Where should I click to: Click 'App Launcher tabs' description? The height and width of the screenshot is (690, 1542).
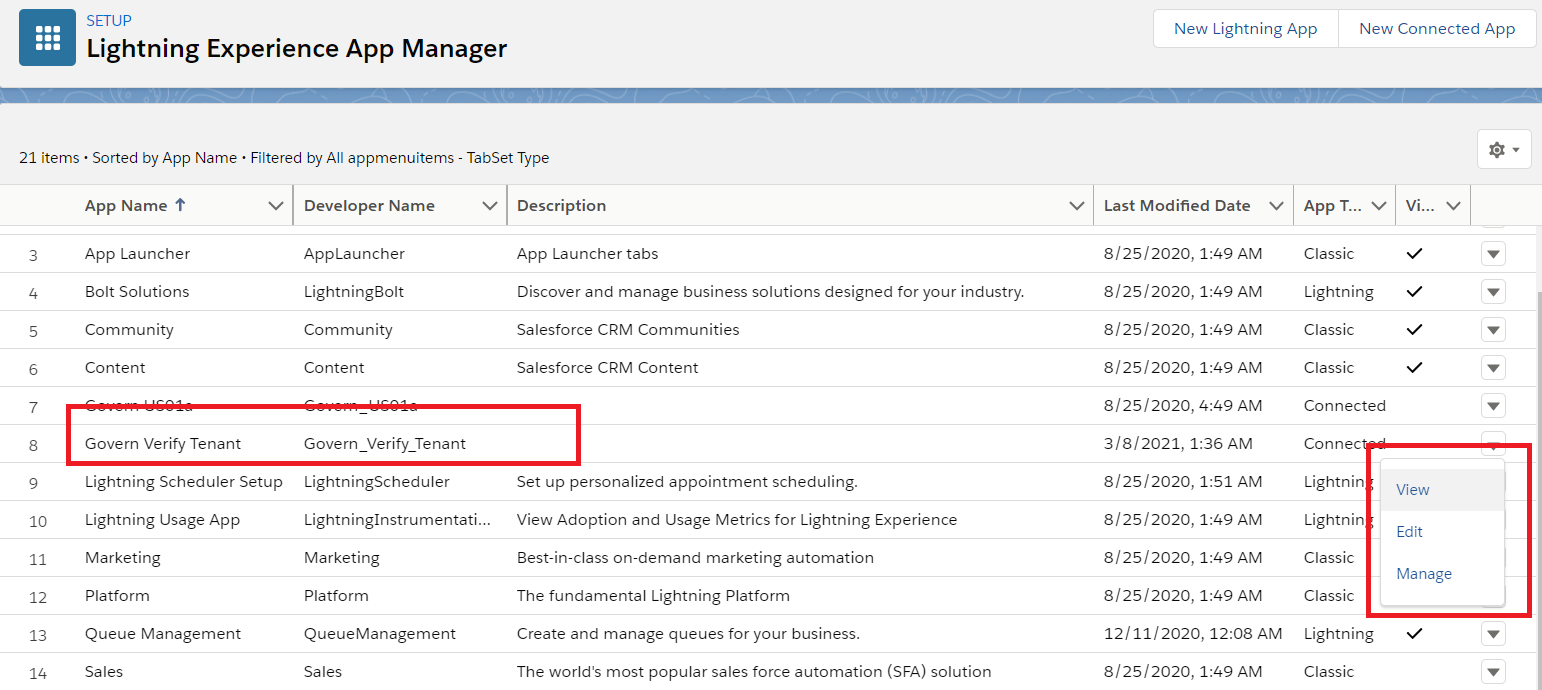pos(588,254)
